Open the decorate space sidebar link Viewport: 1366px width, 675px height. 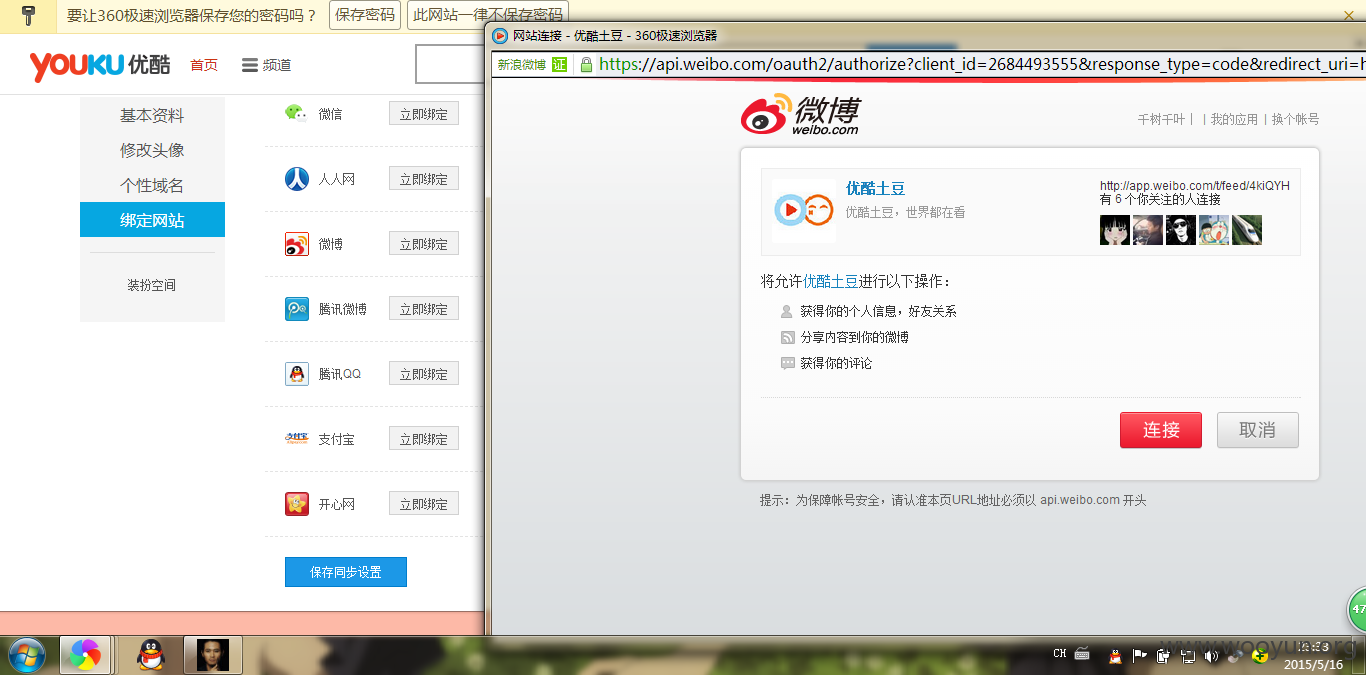pos(152,285)
